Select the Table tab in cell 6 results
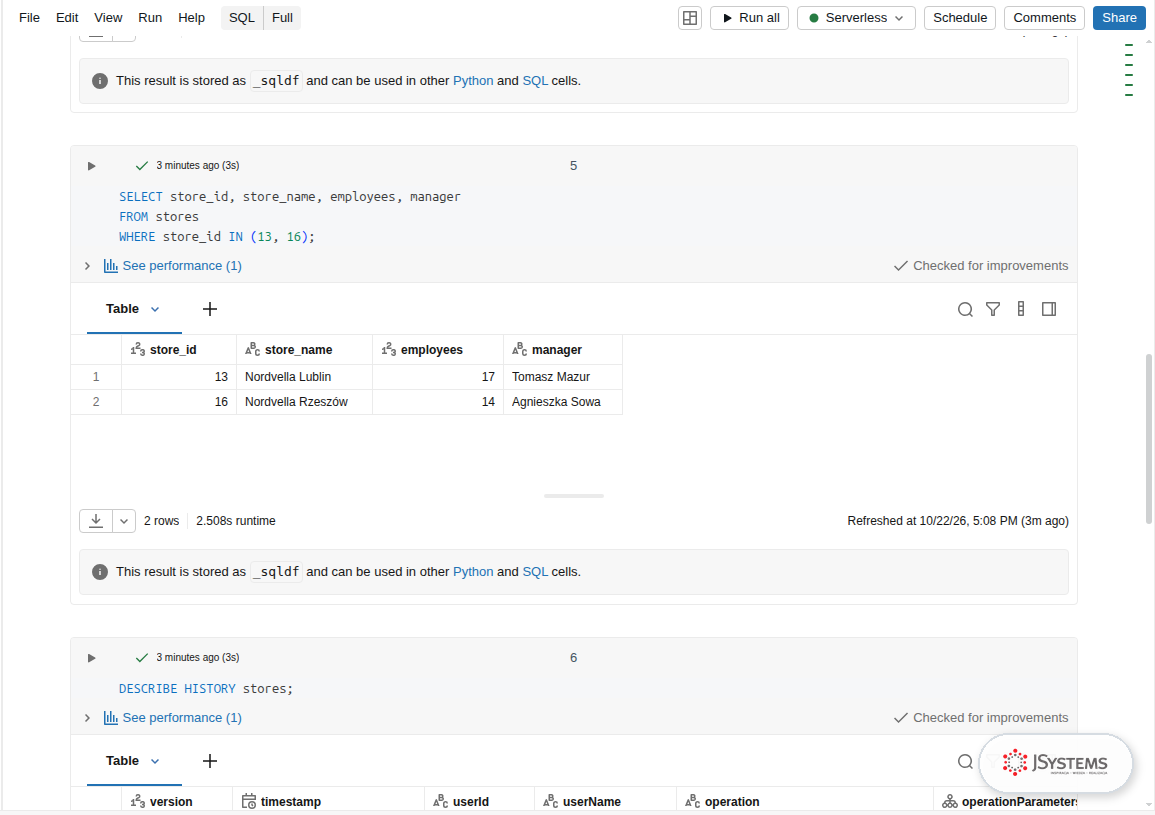 (x=122, y=760)
